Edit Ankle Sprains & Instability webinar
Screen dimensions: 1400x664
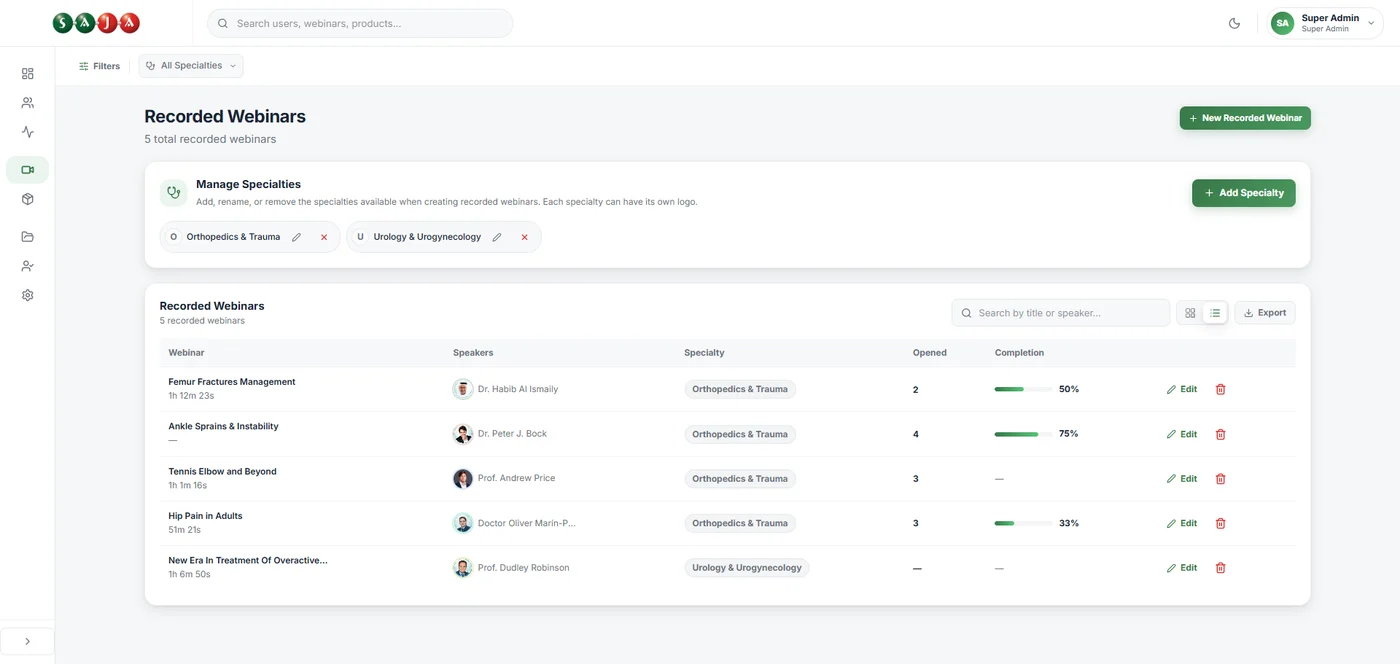(x=1182, y=434)
